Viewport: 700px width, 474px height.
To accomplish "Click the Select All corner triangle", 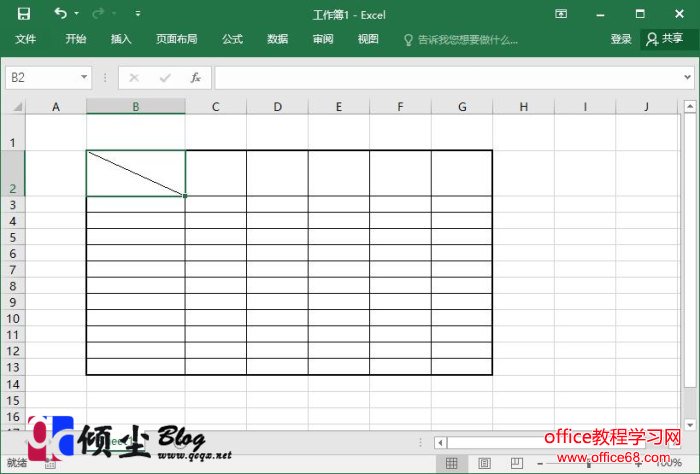I will (x=17, y=107).
